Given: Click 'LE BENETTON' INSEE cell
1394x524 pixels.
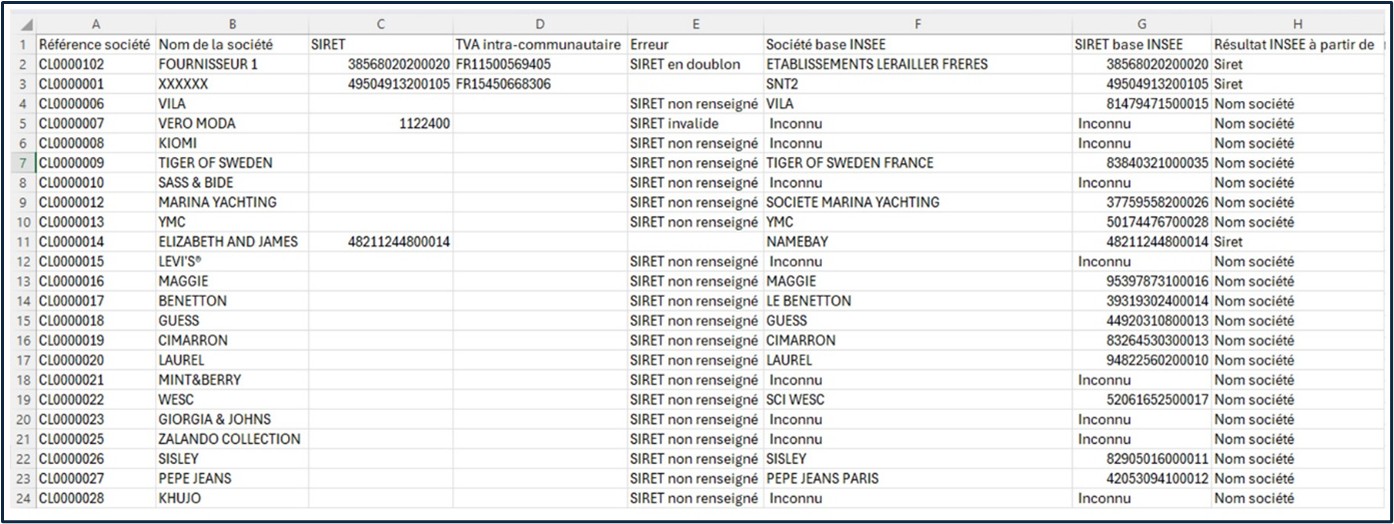Looking at the screenshot, I should [917, 301].
